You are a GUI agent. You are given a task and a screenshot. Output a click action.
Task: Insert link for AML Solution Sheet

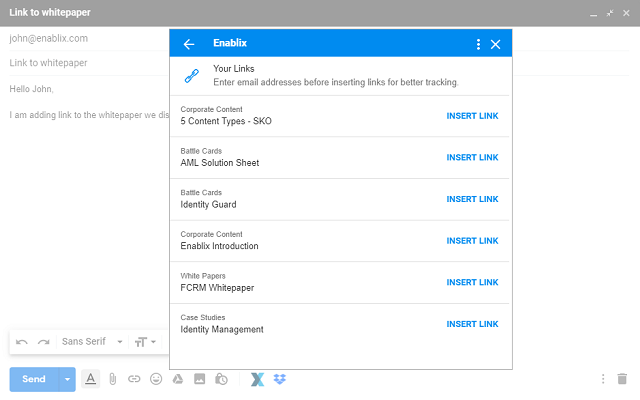coord(472,158)
